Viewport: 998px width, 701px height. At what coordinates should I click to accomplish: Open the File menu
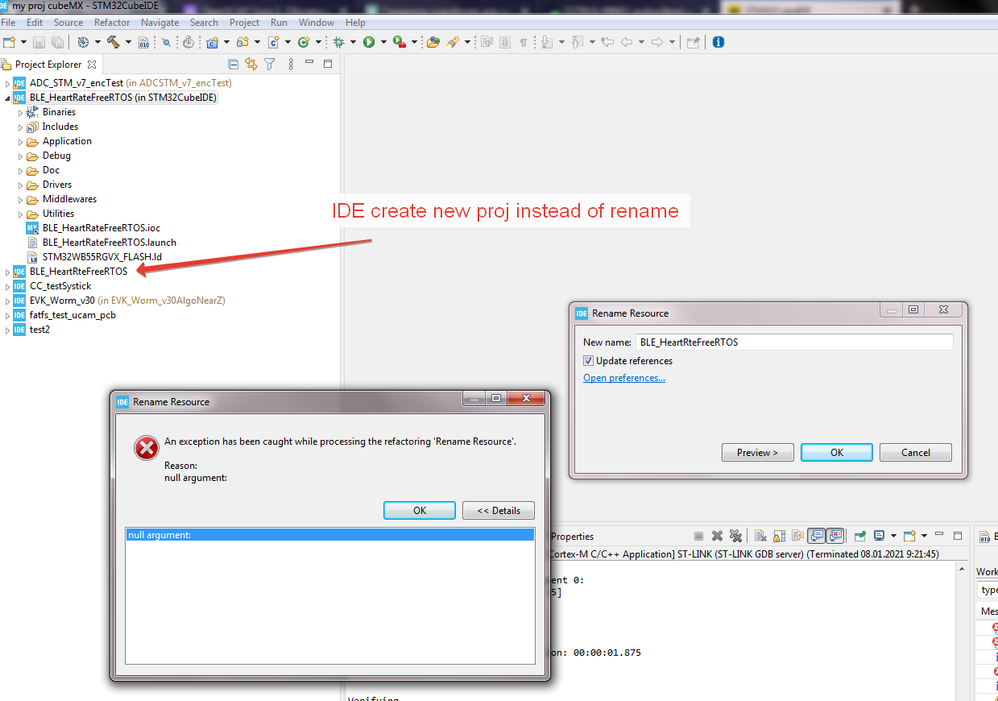(8, 22)
